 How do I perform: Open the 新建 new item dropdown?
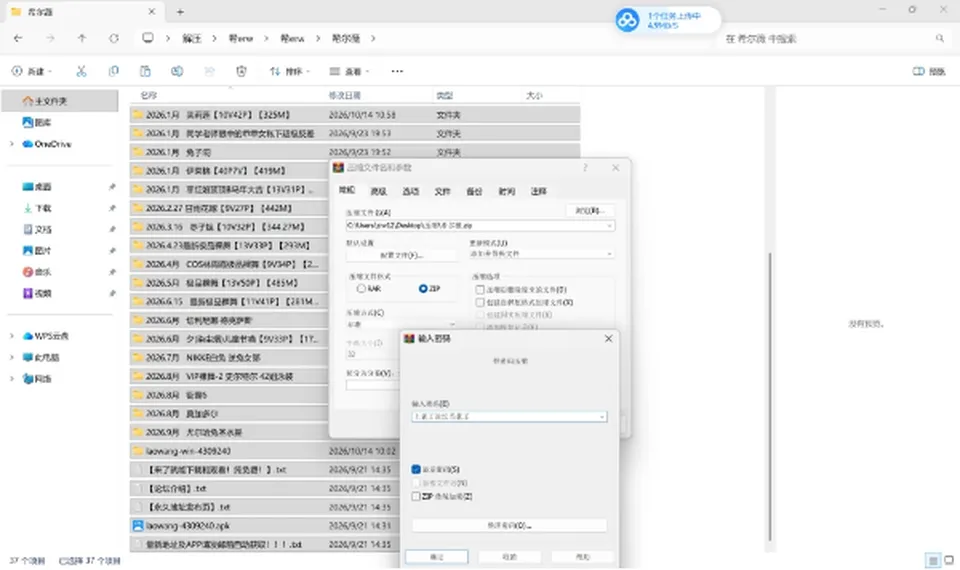tap(32, 72)
